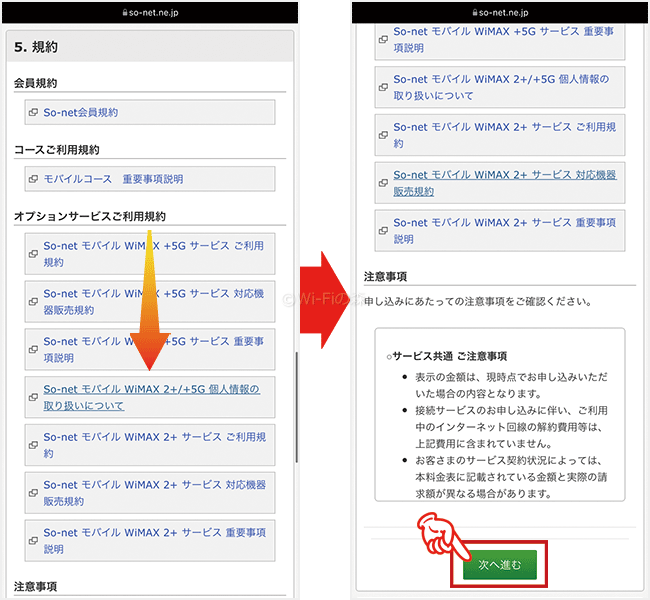Tap so-net.ne.jp address text in right screen

tap(503, 12)
